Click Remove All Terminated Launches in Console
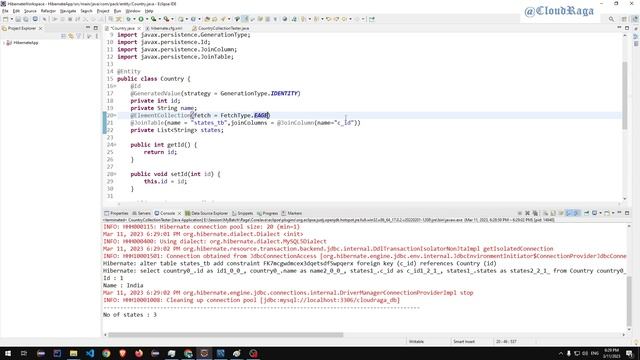The image size is (640, 360). pyautogui.click(x=535, y=213)
